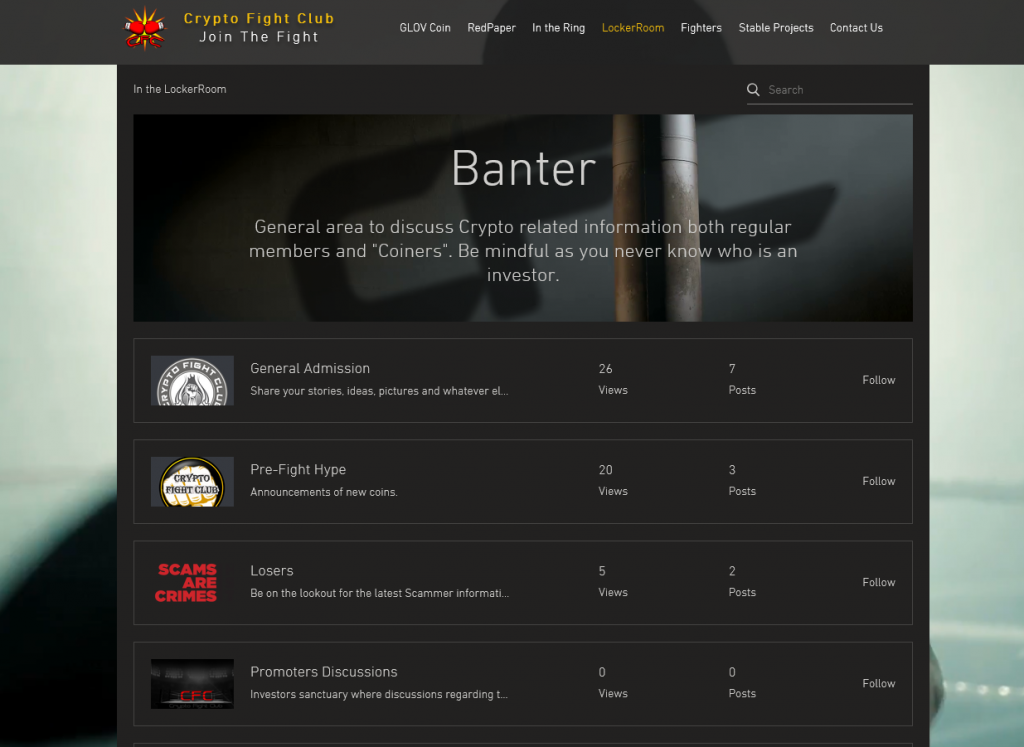Screen dimensions: 1024x747
Task: Open the Pre-Fight Hype category
Action: [298, 469]
